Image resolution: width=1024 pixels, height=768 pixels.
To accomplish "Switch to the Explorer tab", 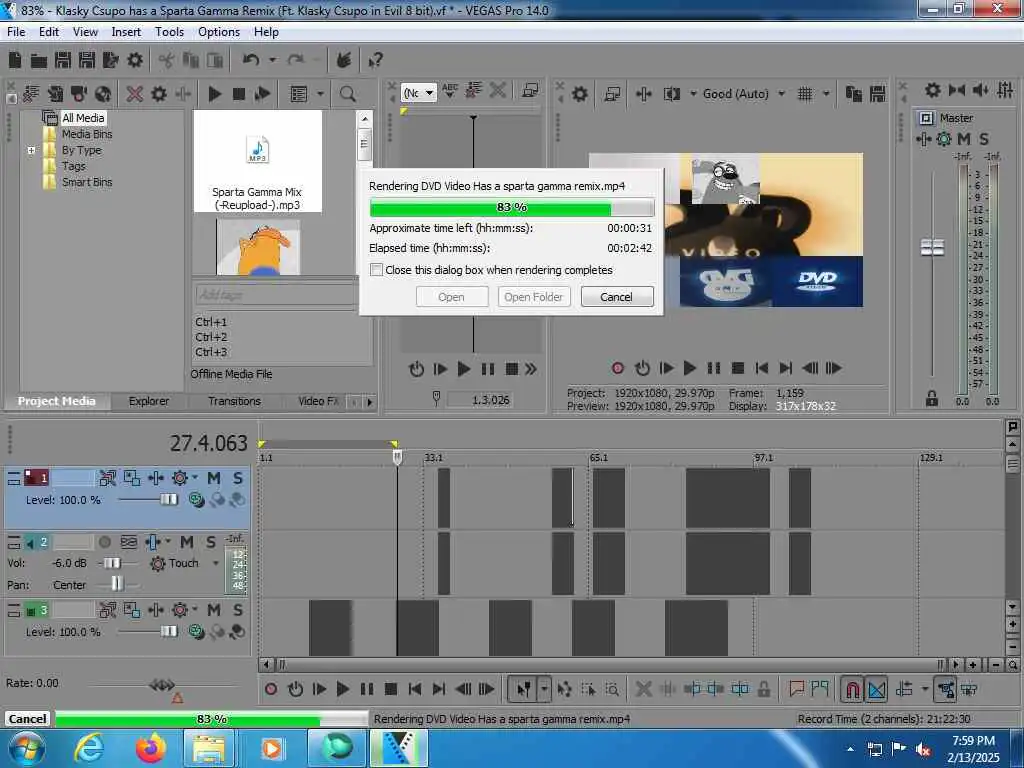I will [148, 401].
